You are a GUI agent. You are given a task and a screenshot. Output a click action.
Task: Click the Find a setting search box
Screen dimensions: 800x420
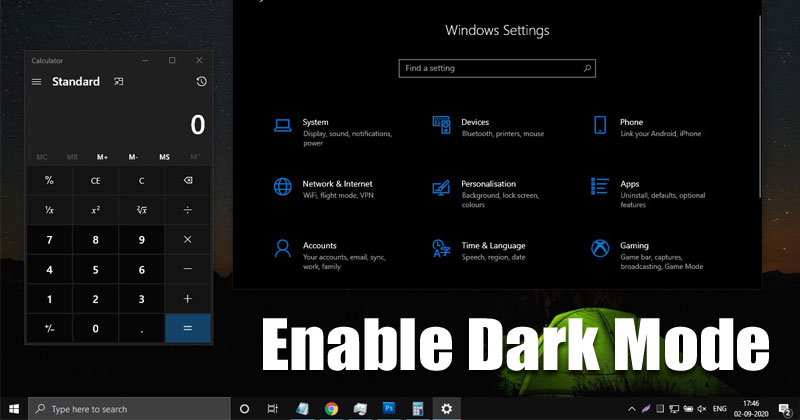(x=497, y=68)
